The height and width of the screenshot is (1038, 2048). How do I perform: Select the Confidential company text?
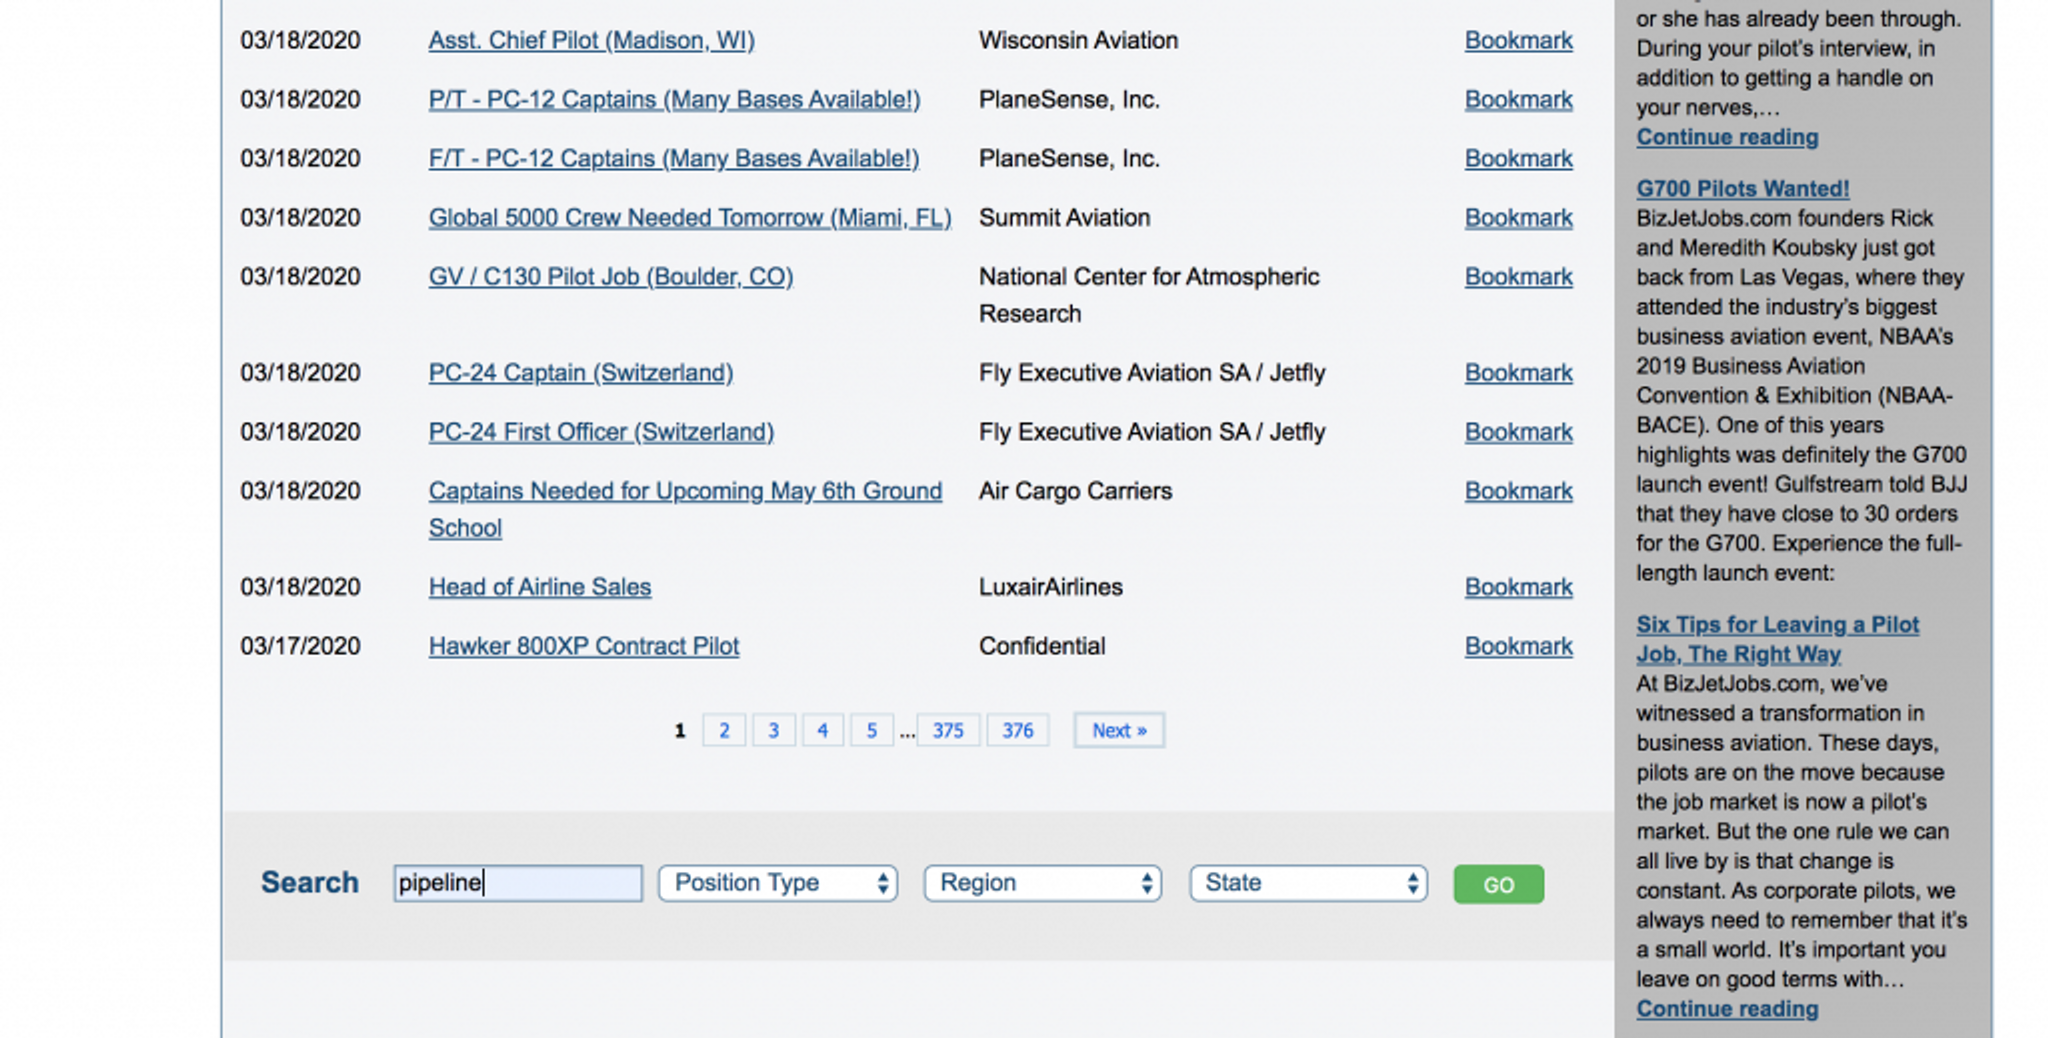pos(1042,645)
